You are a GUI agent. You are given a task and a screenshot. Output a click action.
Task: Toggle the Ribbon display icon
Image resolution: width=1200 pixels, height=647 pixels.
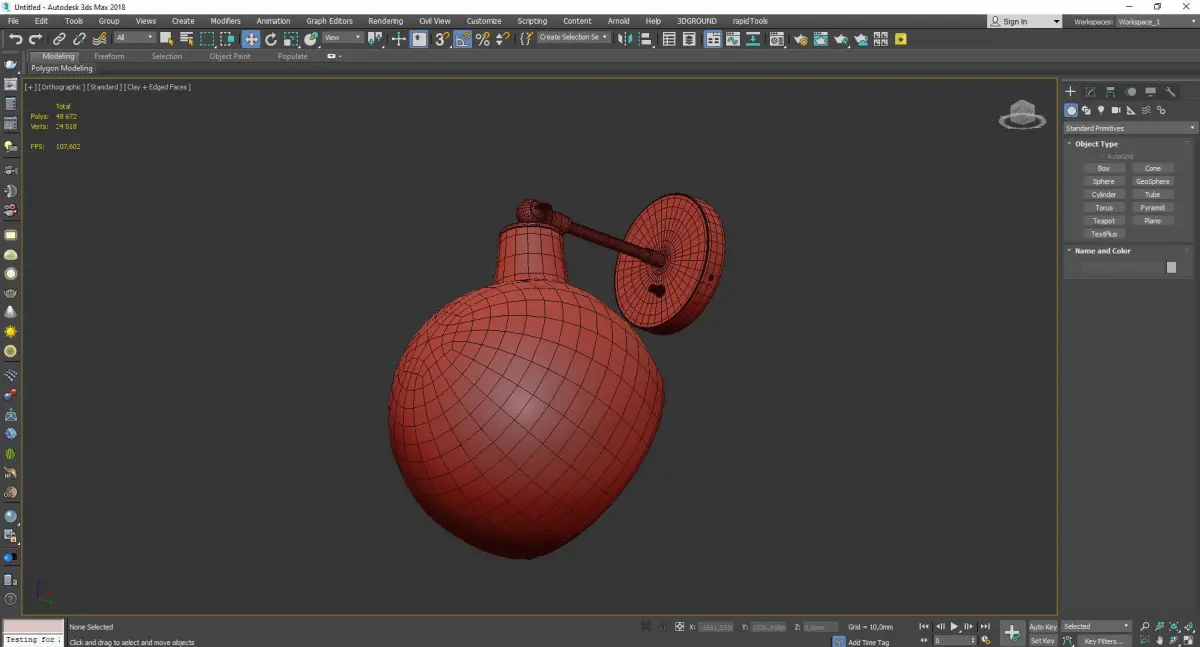click(713, 39)
